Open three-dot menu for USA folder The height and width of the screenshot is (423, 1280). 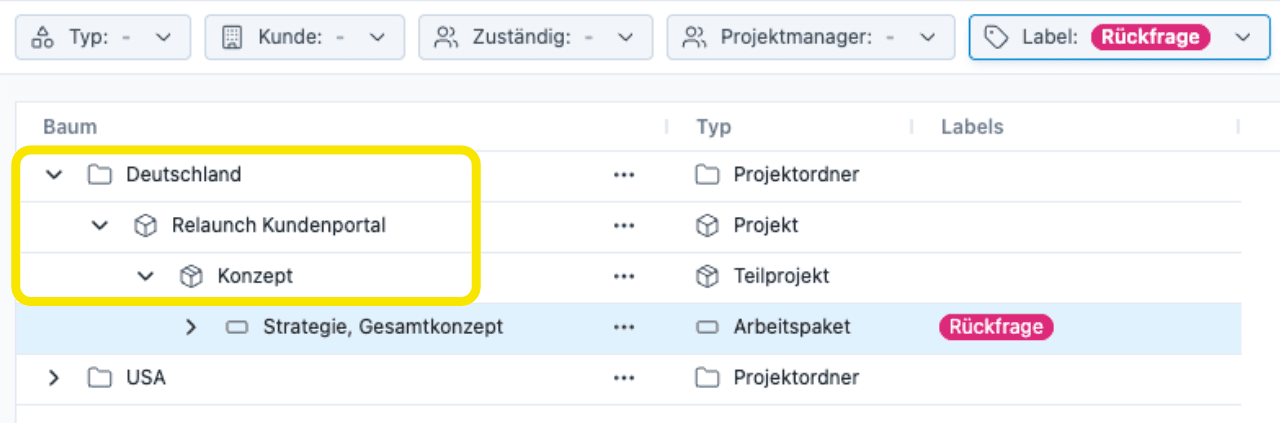tap(624, 378)
